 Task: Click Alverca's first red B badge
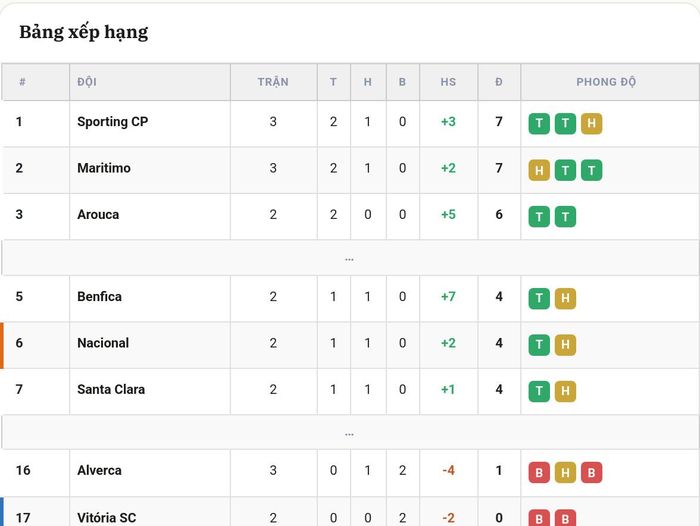point(539,472)
